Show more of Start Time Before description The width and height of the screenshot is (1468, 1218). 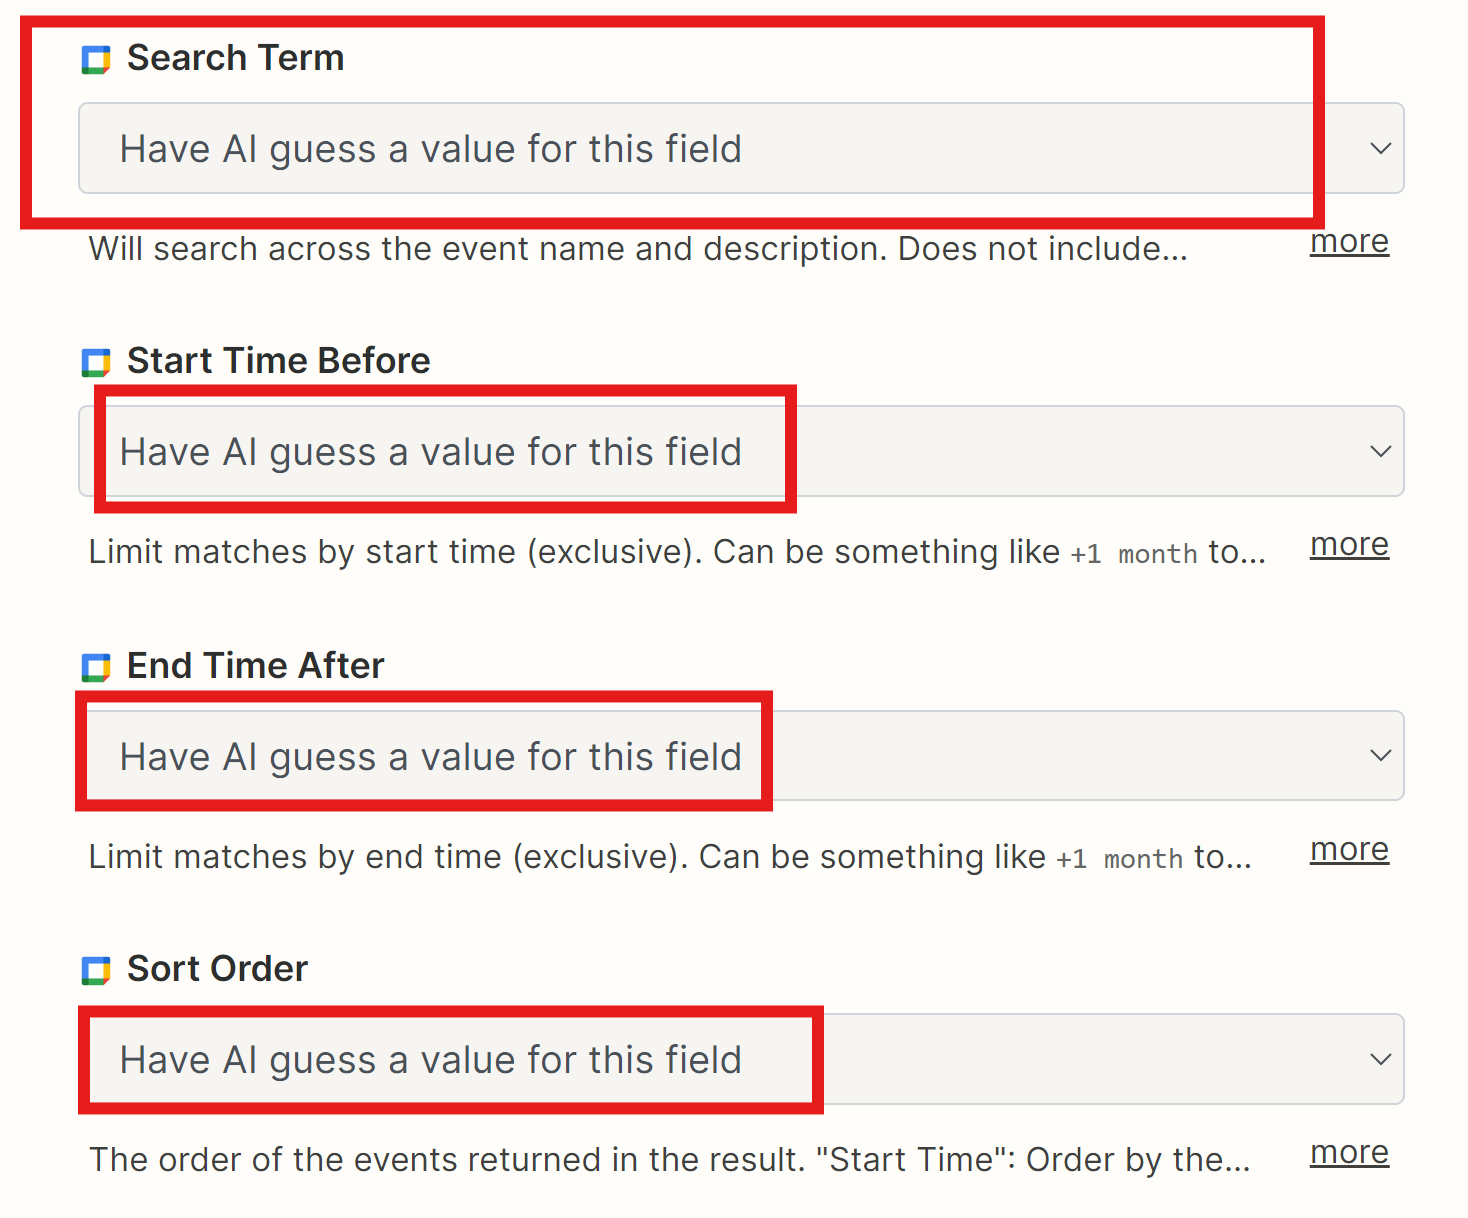click(x=1349, y=545)
